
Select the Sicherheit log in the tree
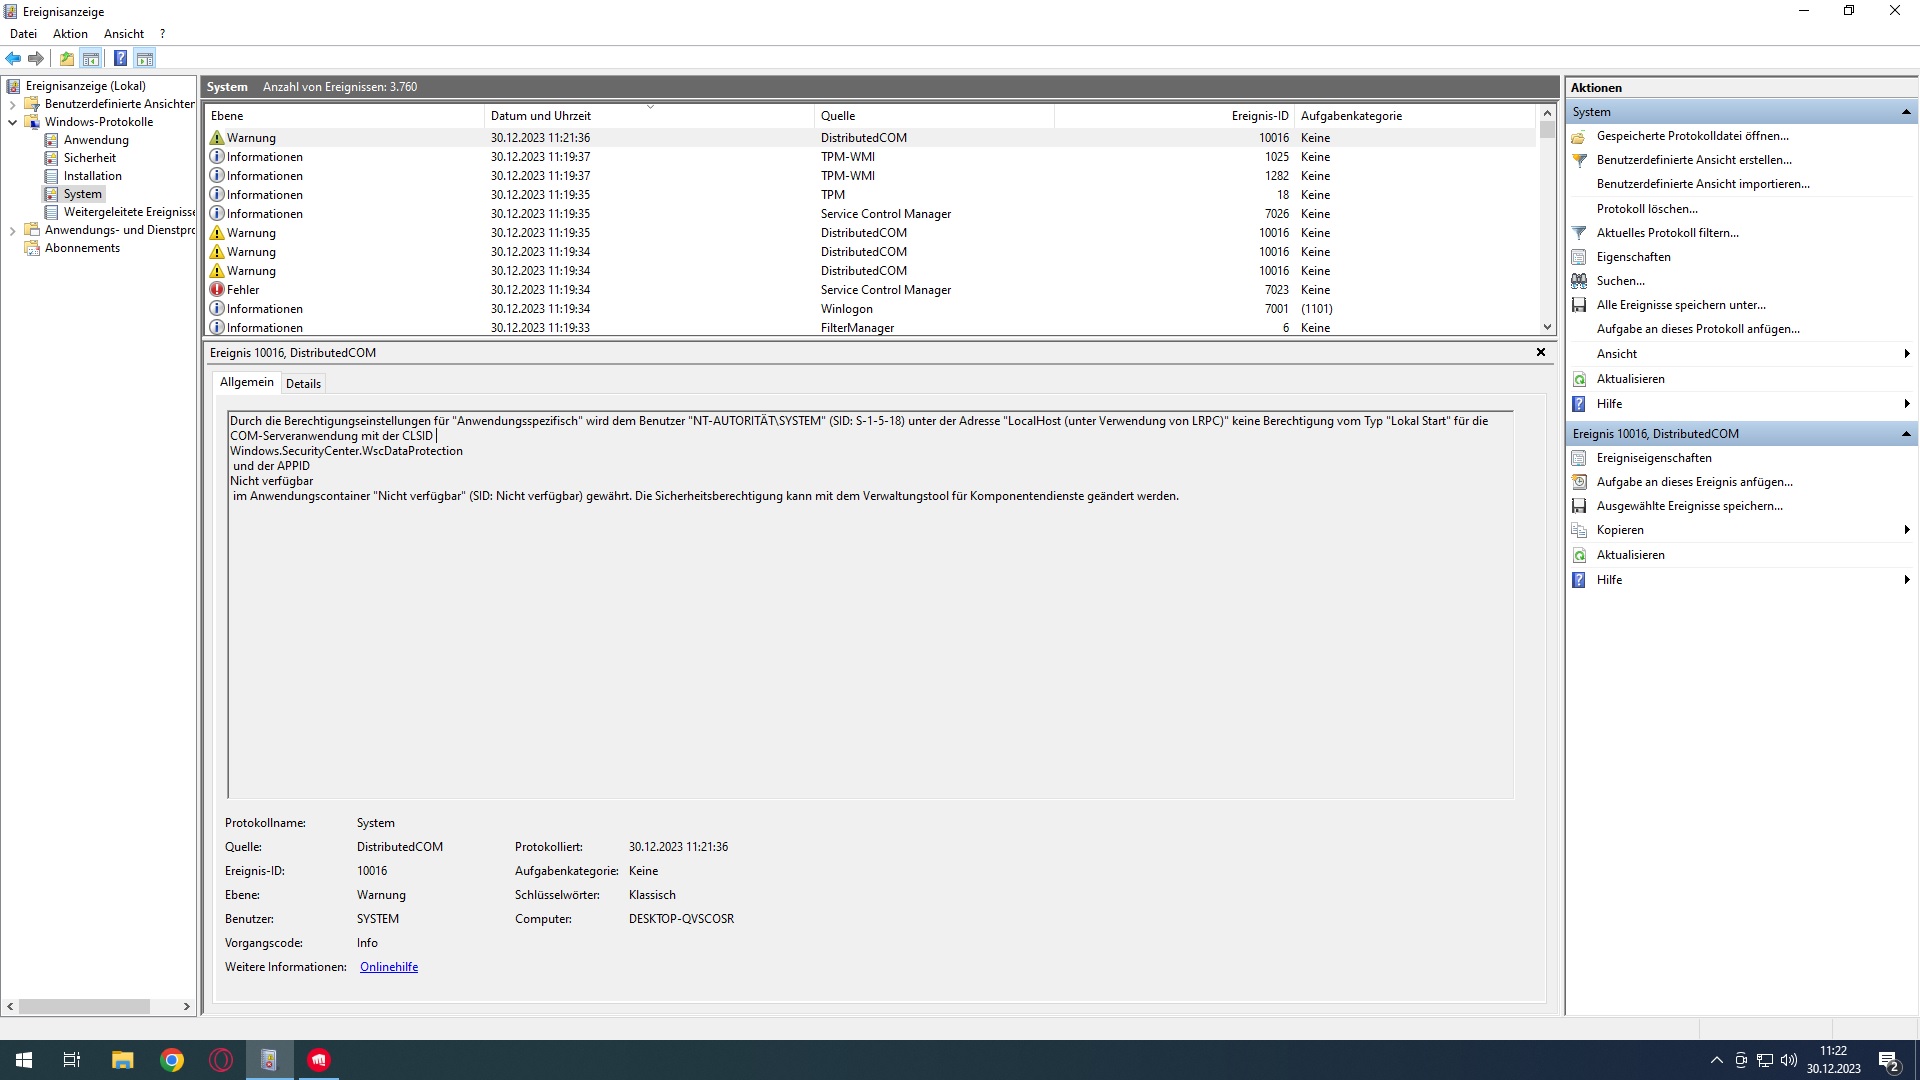point(89,158)
